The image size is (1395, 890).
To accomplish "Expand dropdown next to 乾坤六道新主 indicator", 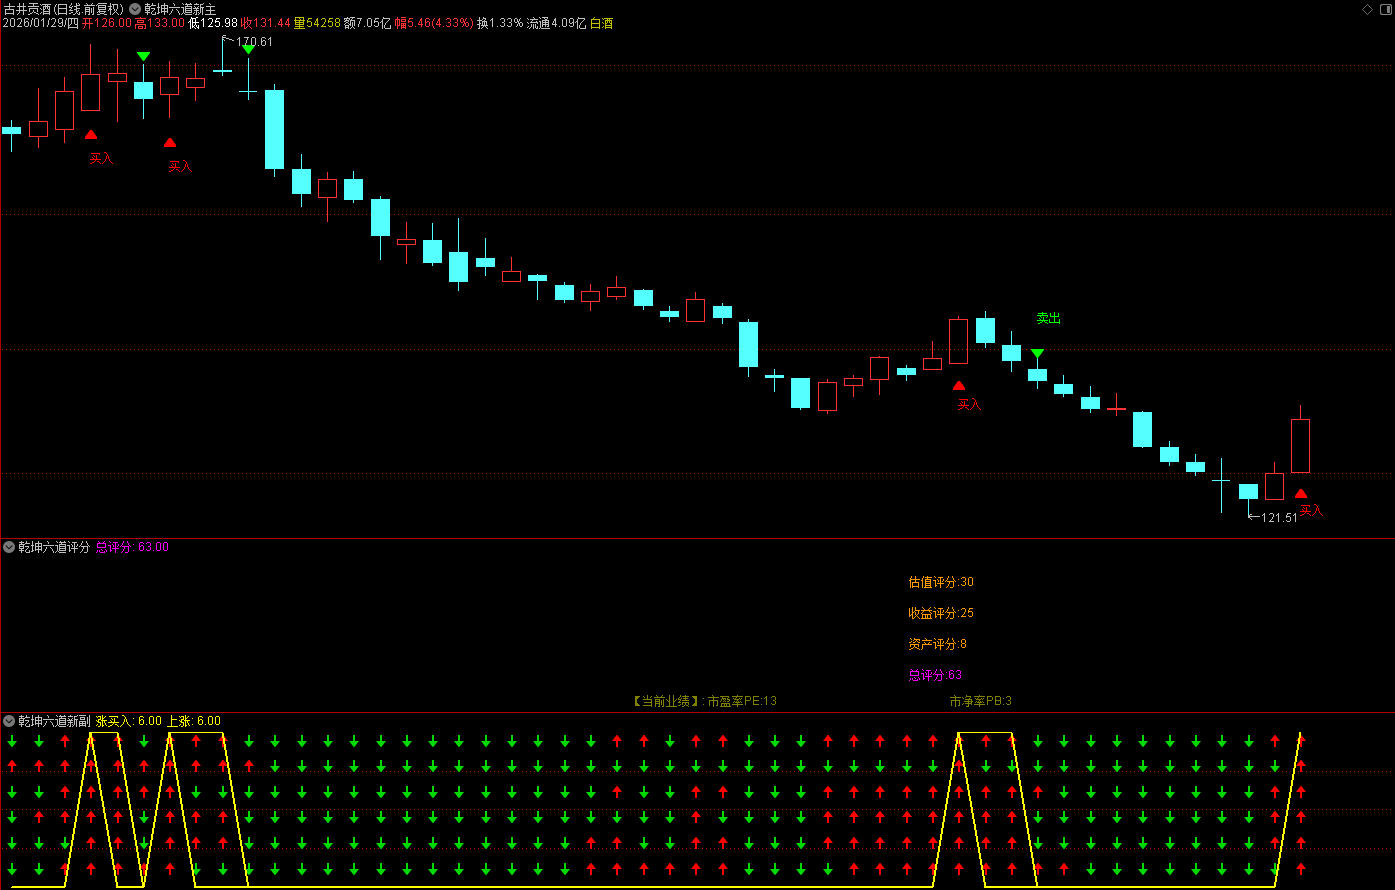I will tap(135, 8).
